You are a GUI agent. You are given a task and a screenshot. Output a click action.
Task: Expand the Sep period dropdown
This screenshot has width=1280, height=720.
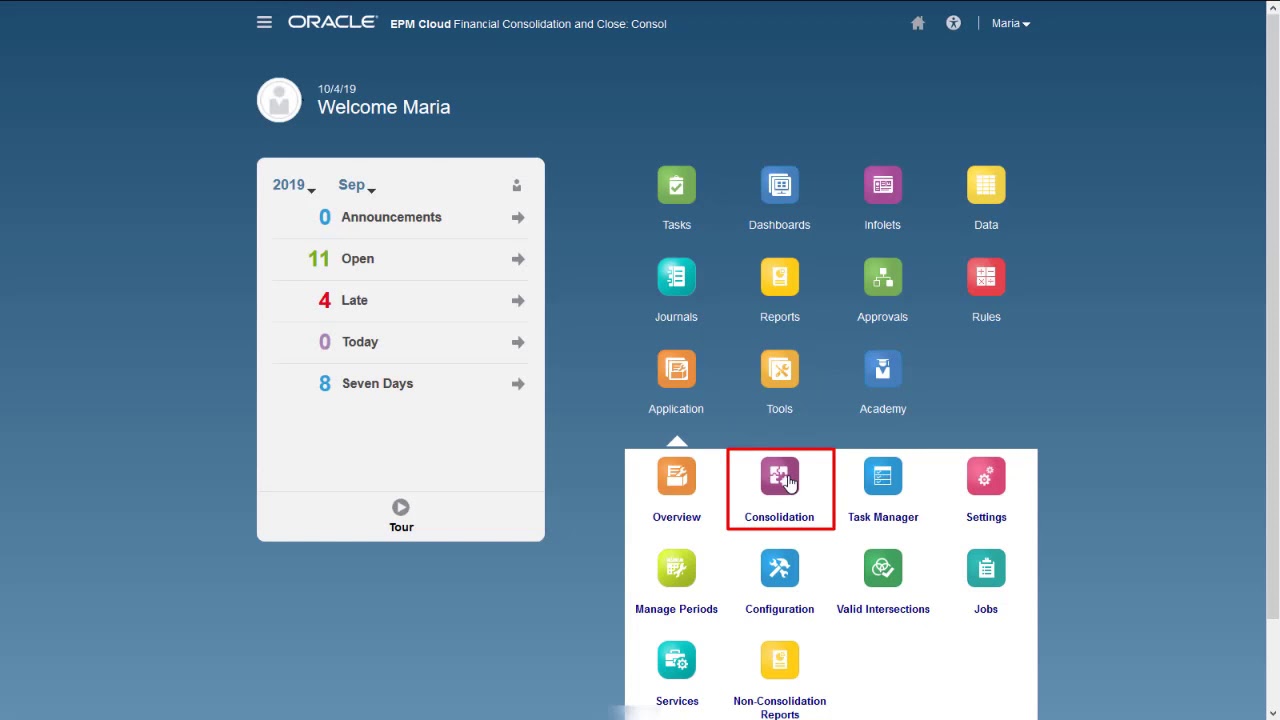[x=357, y=185]
